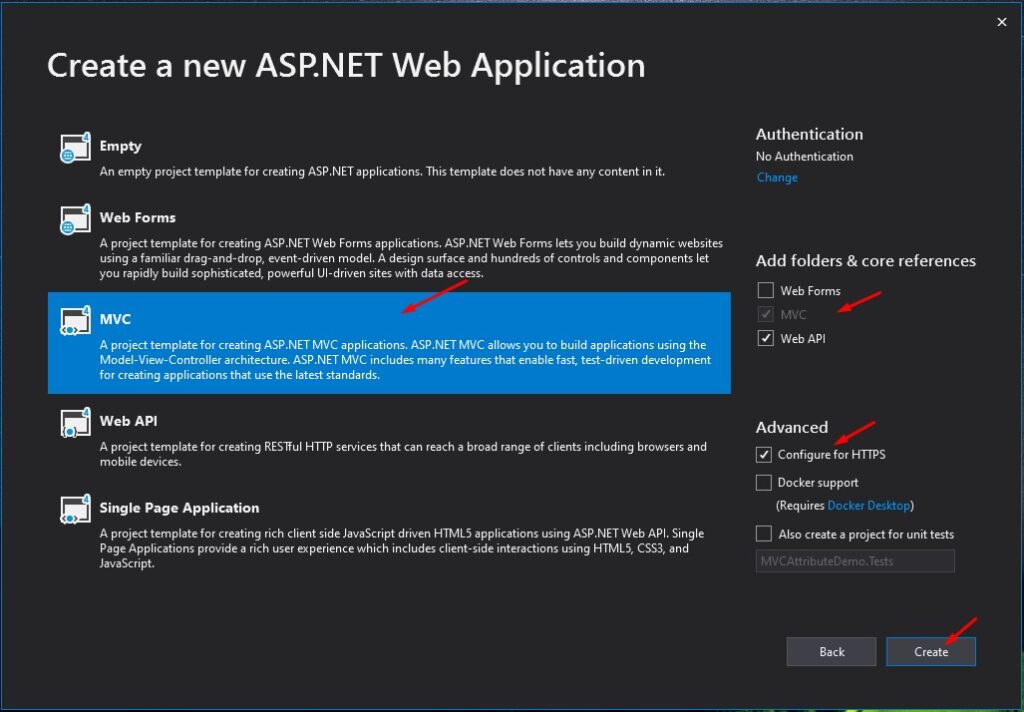Click the Create button

pyautogui.click(x=931, y=651)
